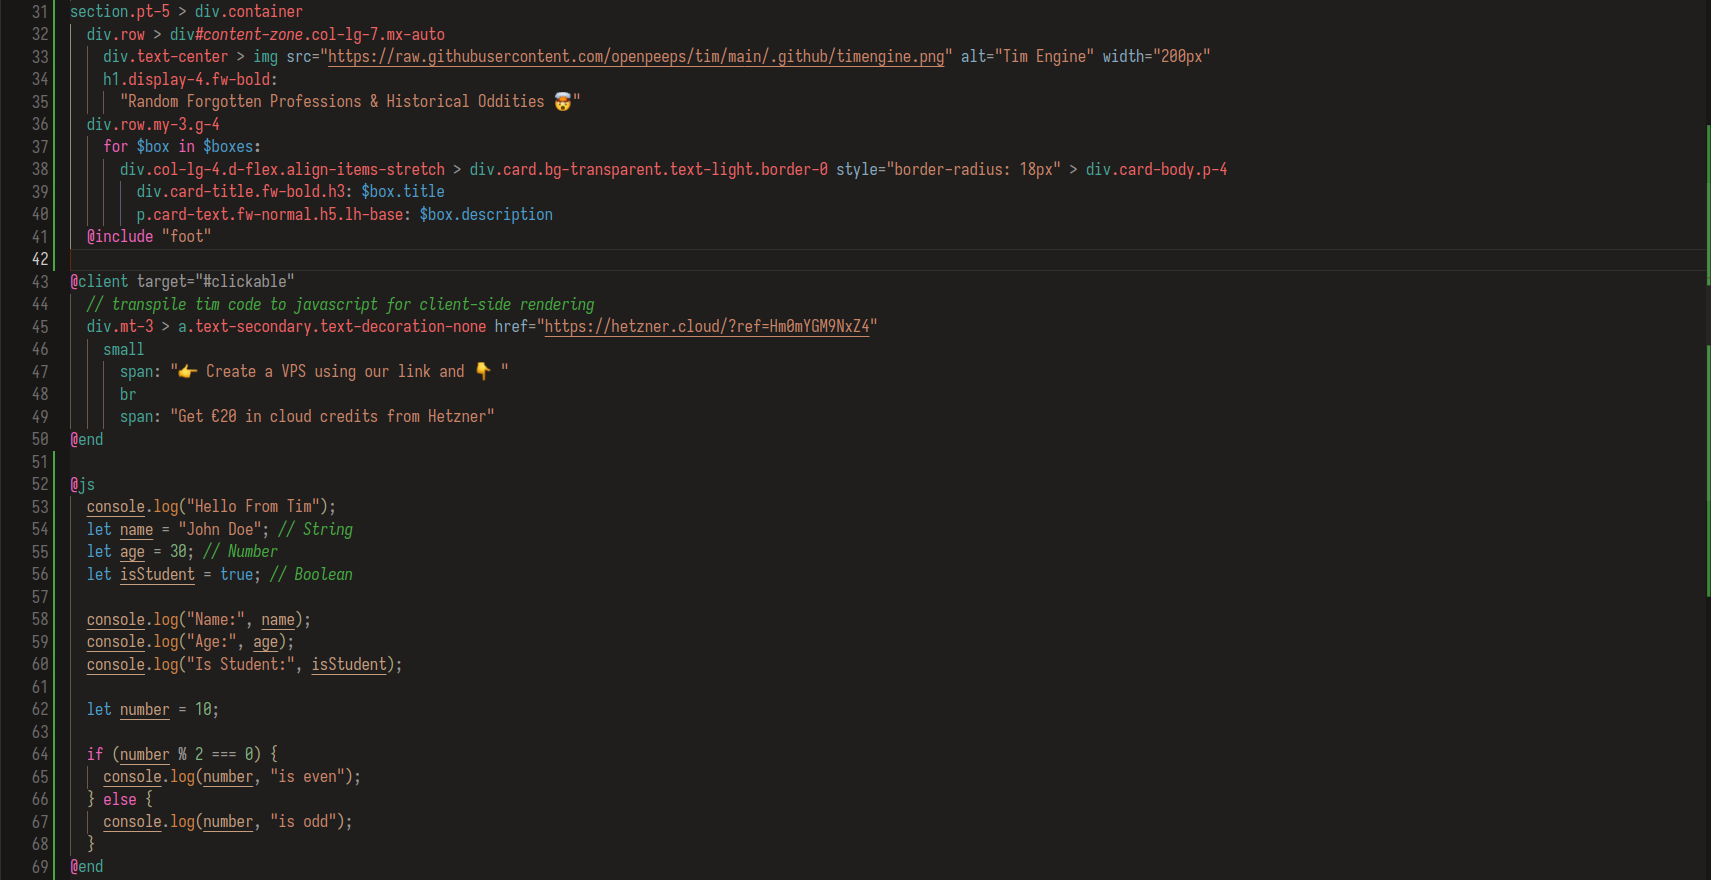Click the alt="Tim Engine" attribute
The width and height of the screenshot is (1711, 880).
[1027, 57]
